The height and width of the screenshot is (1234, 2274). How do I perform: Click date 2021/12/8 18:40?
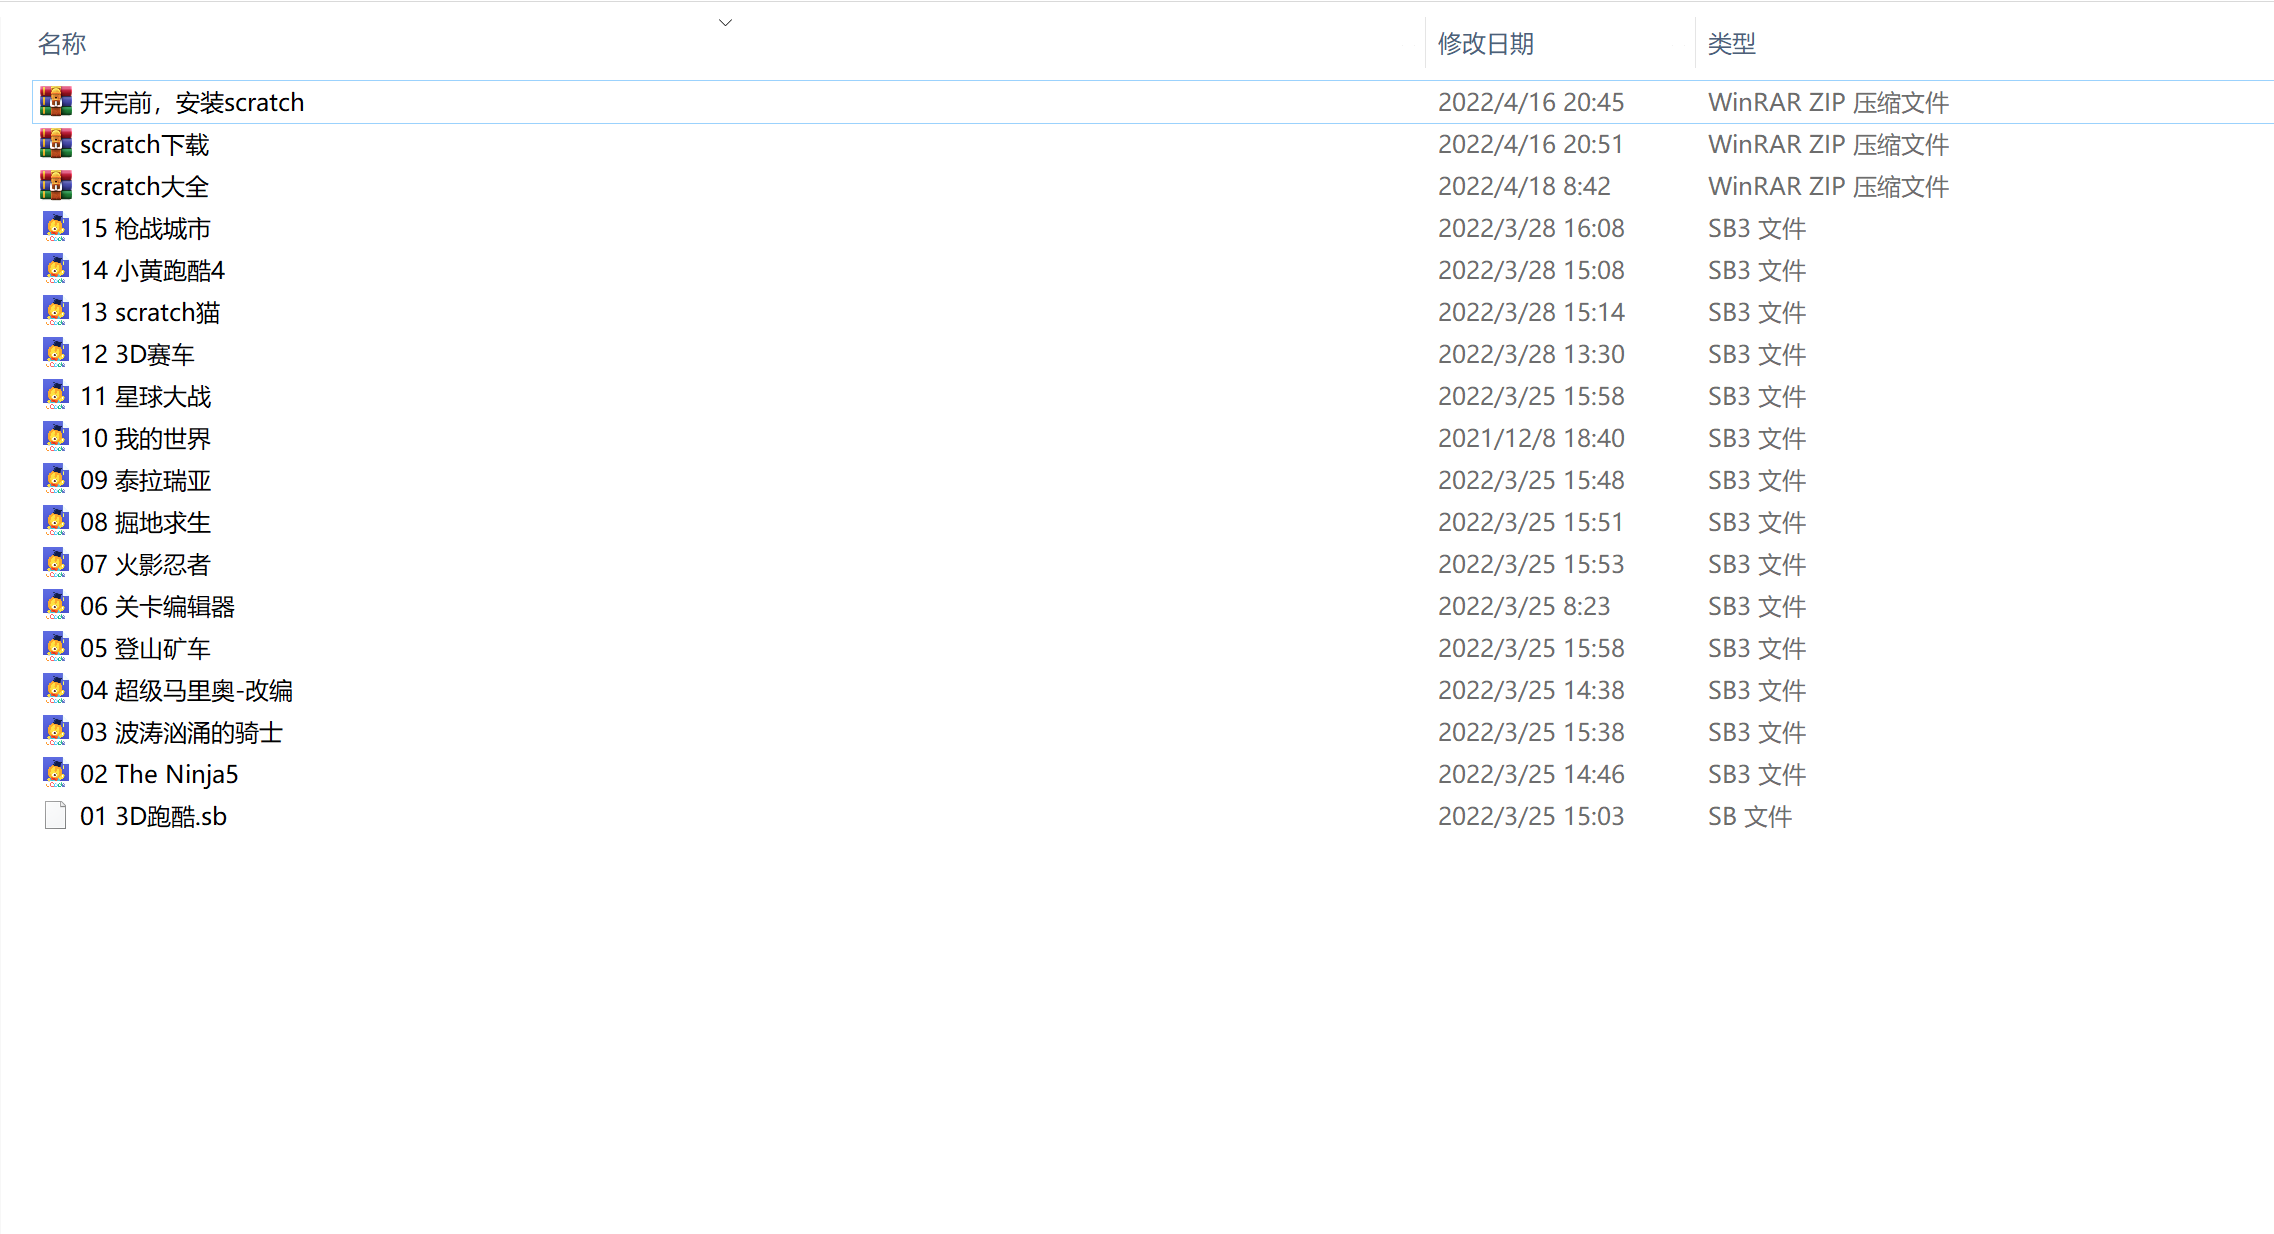1531,438
